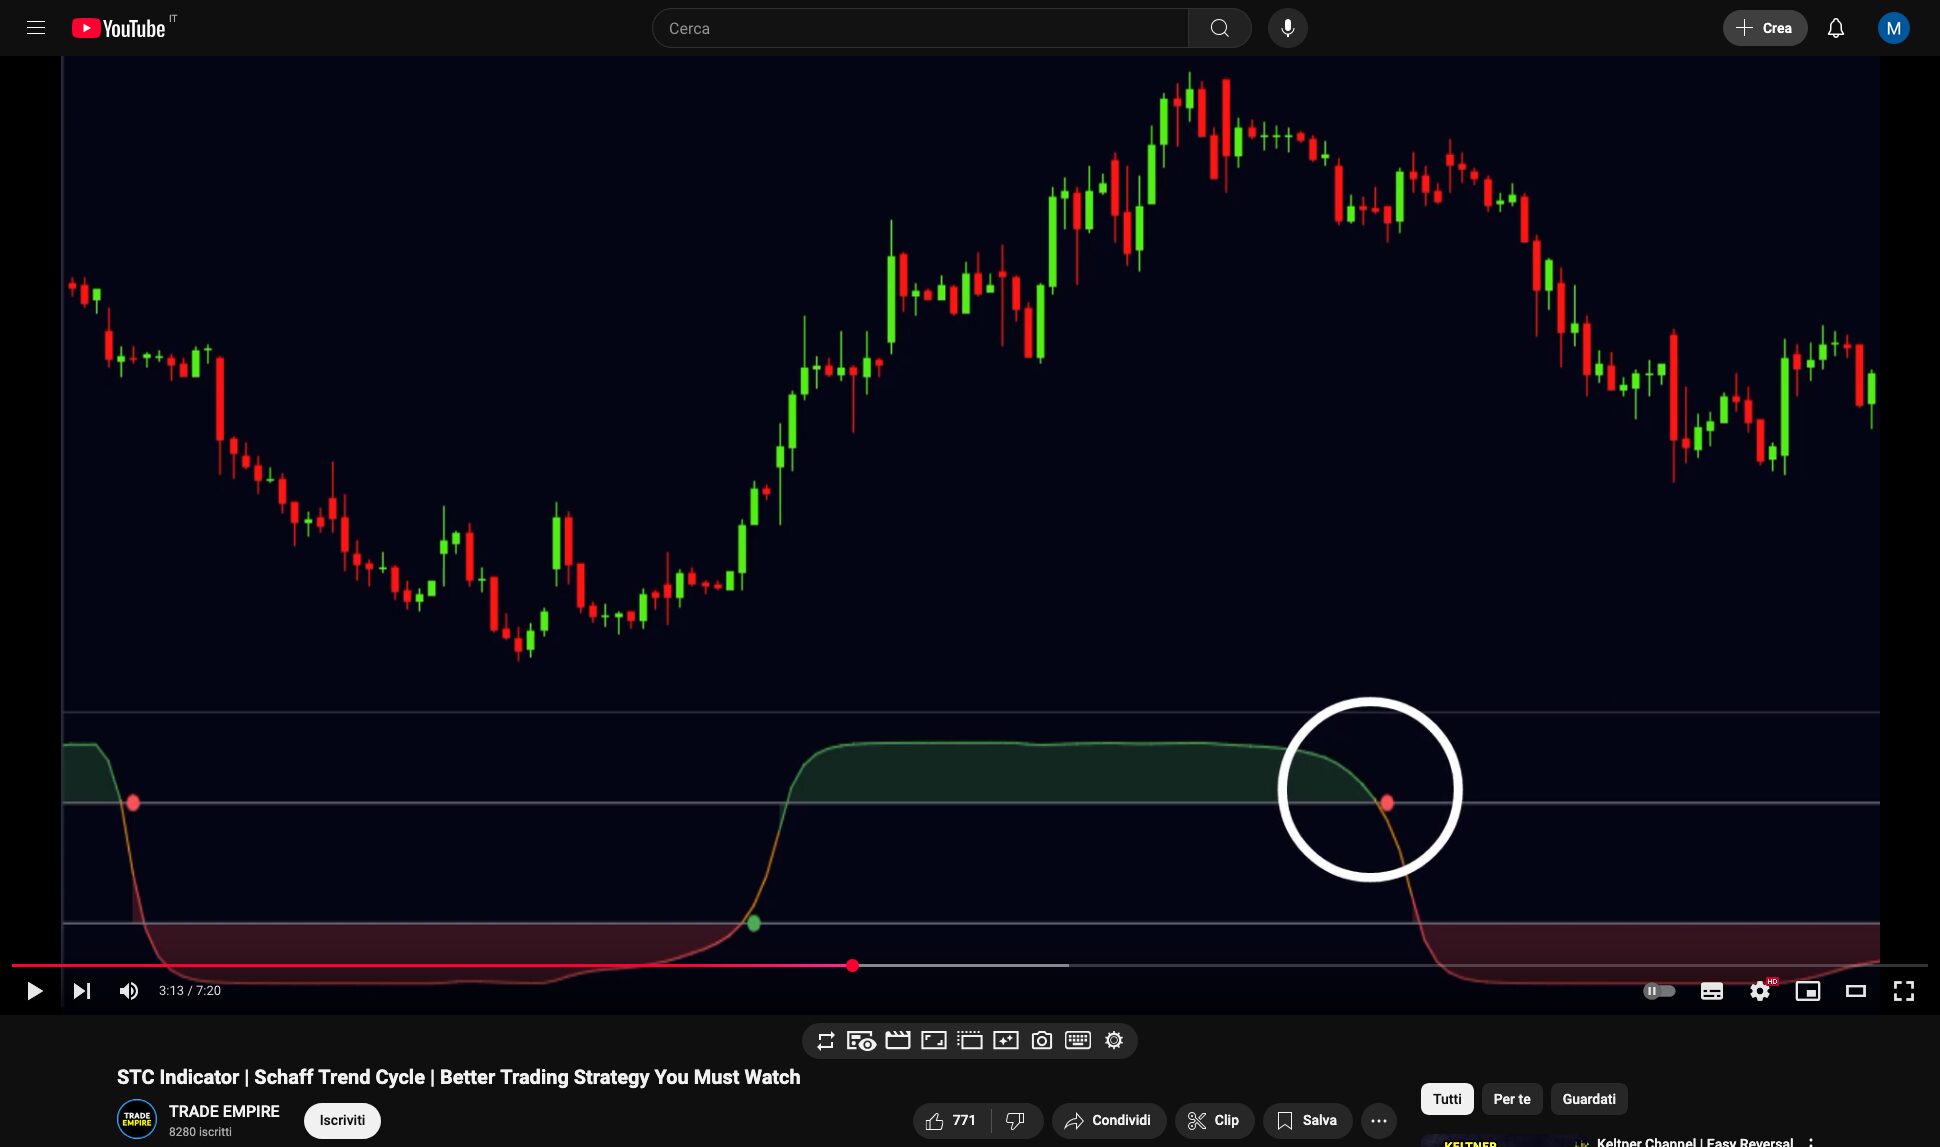Image resolution: width=1940 pixels, height=1147 pixels.
Task: Open the notifications bell
Action: pyautogui.click(x=1835, y=28)
